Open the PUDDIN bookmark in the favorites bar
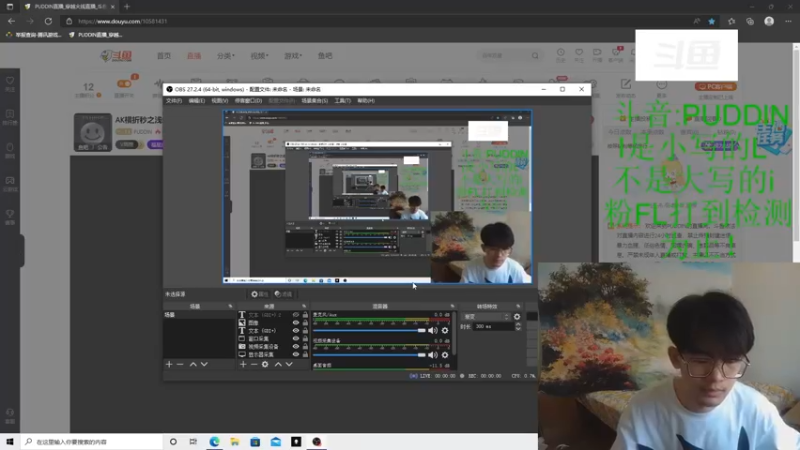This screenshot has height=450, width=800. pyautogui.click(x=95, y=35)
